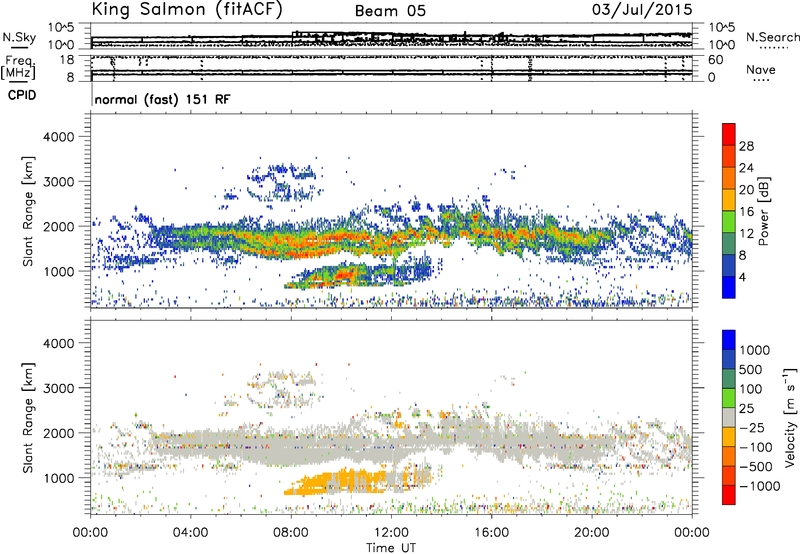Click the "Power [dB]" color bar title
Viewport: 800px width, 554px height.
tap(763, 211)
